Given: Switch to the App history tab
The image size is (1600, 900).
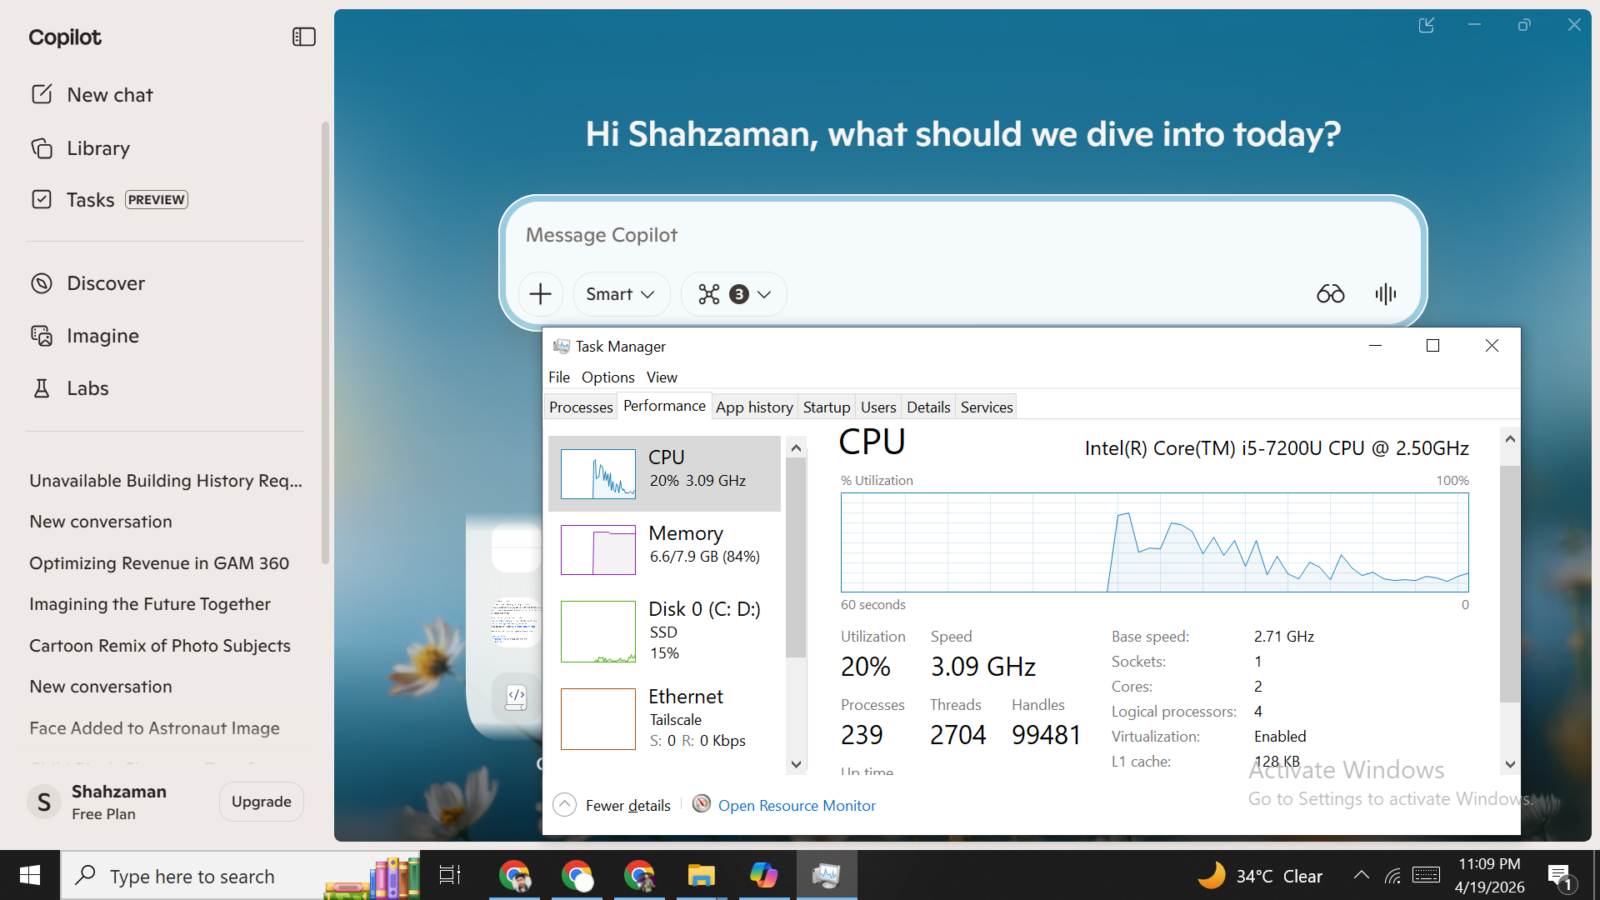Looking at the screenshot, I should [754, 407].
